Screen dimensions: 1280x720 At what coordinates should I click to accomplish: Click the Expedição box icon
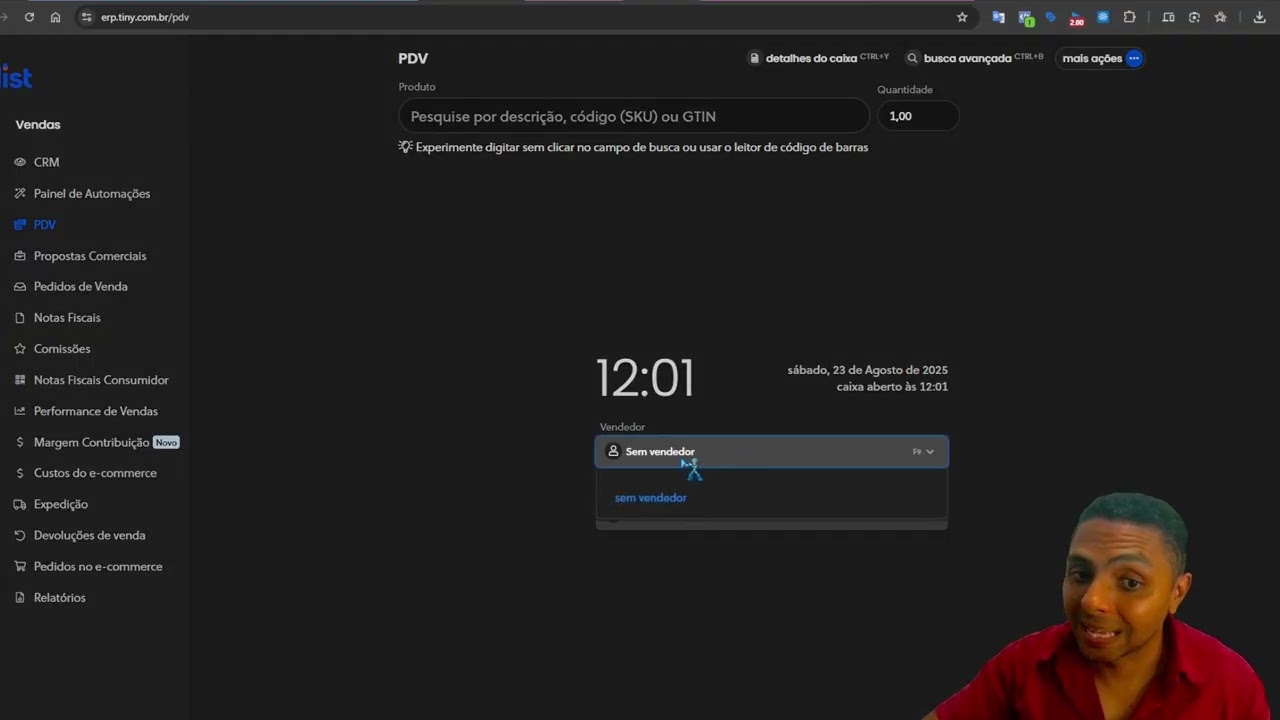click(20, 504)
